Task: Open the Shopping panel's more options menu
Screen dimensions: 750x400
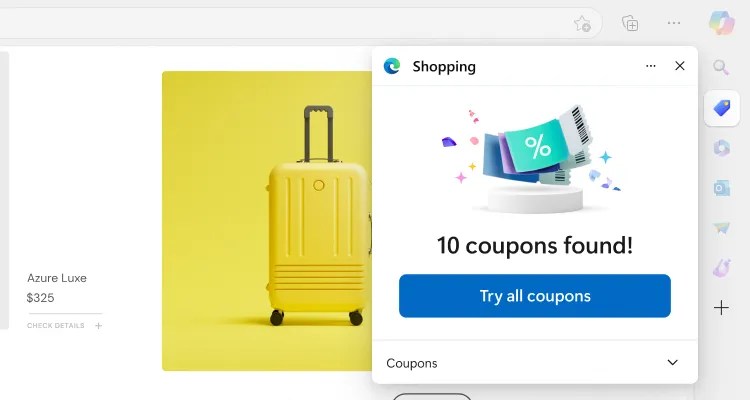Action: 651,66
